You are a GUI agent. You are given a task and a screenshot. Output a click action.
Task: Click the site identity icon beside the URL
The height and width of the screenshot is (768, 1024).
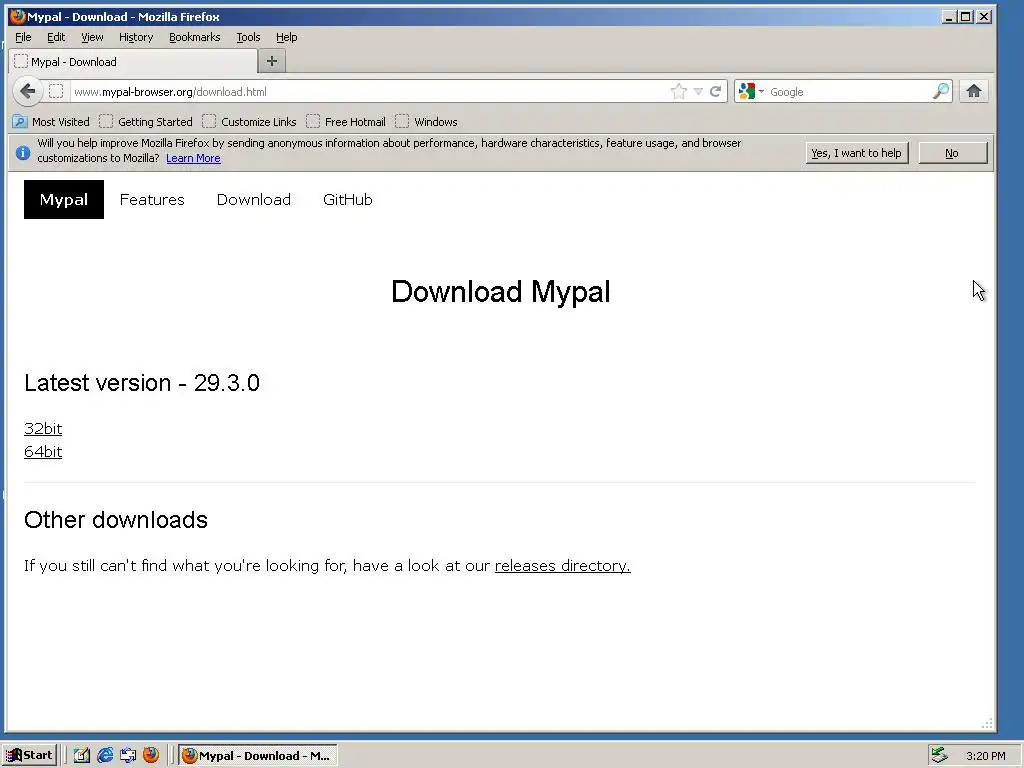(x=56, y=91)
